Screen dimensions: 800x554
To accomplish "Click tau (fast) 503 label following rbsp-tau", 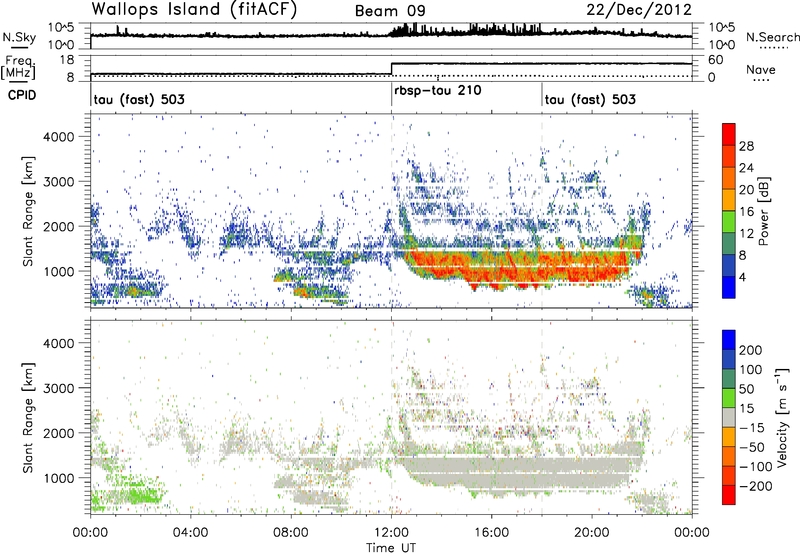I will point(590,99).
